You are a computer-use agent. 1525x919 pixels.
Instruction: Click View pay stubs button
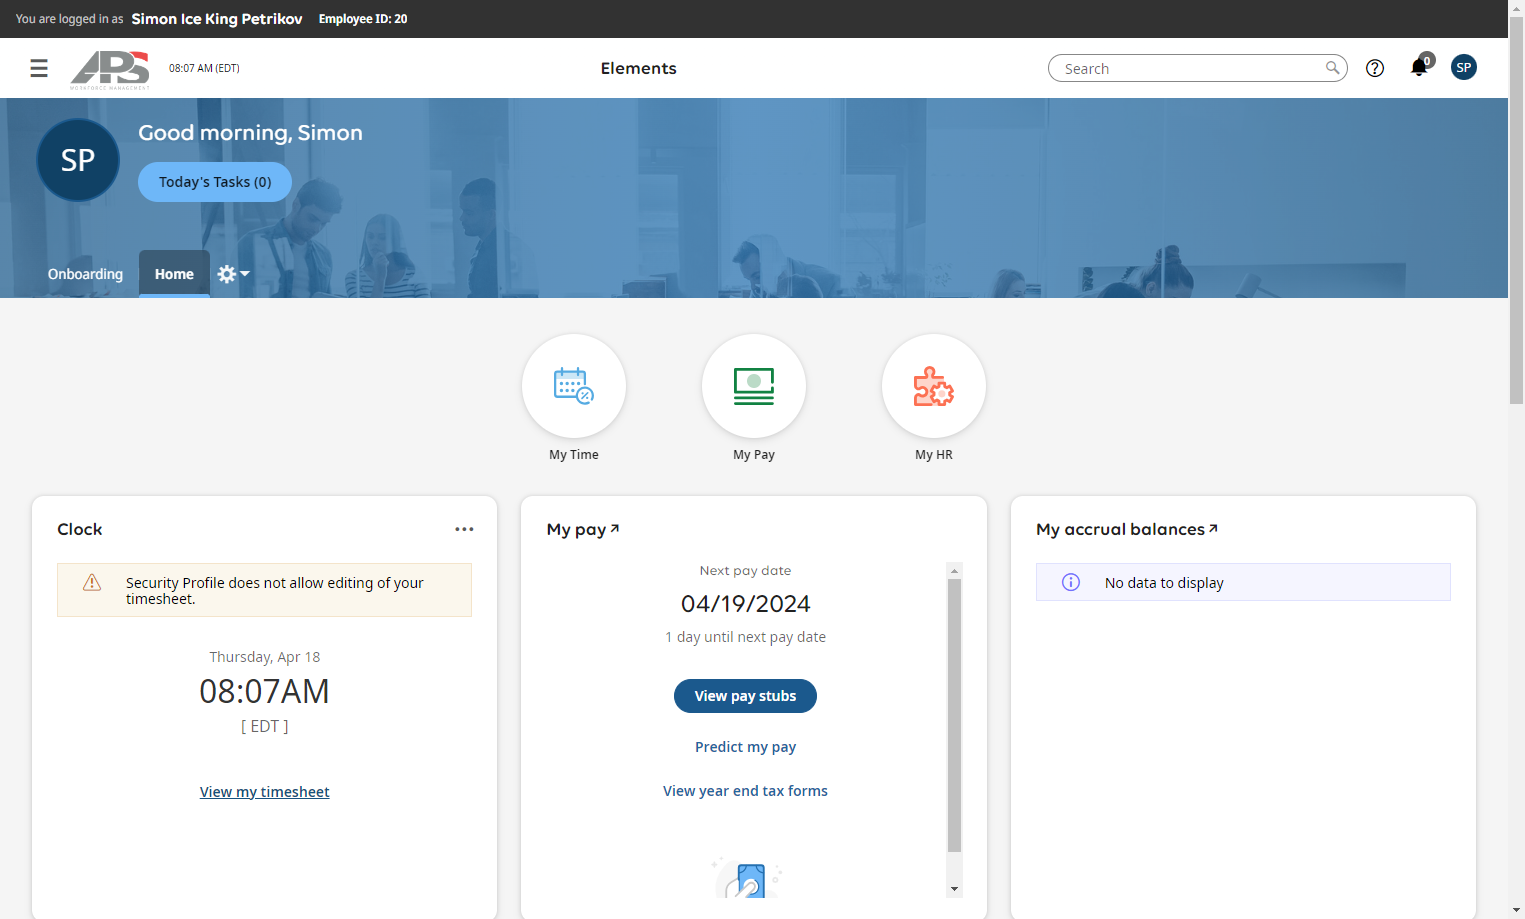coord(745,696)
